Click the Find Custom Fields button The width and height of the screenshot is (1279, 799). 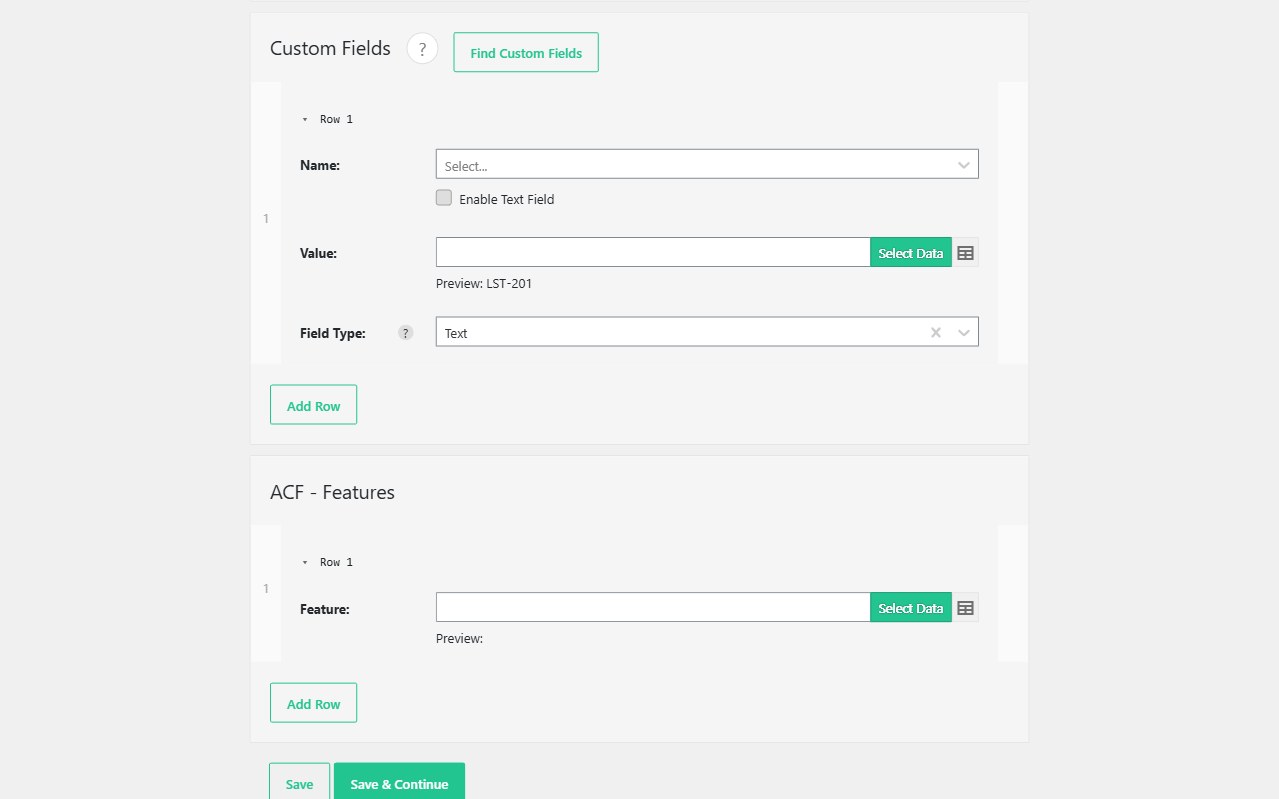(x=526, y=53)
